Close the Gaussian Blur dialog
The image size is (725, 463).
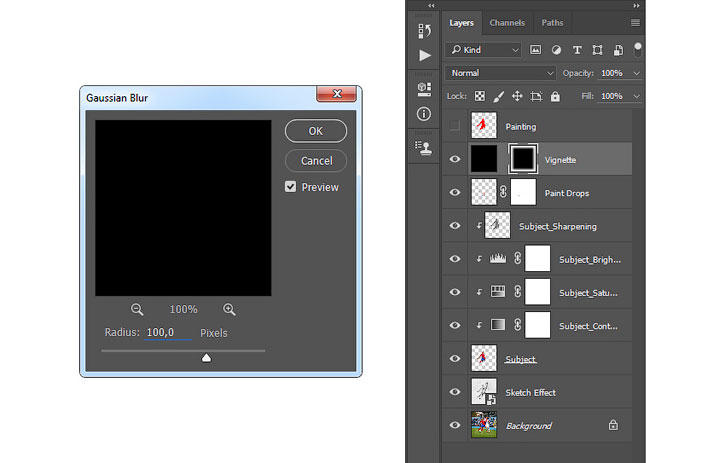pos(337,93)
